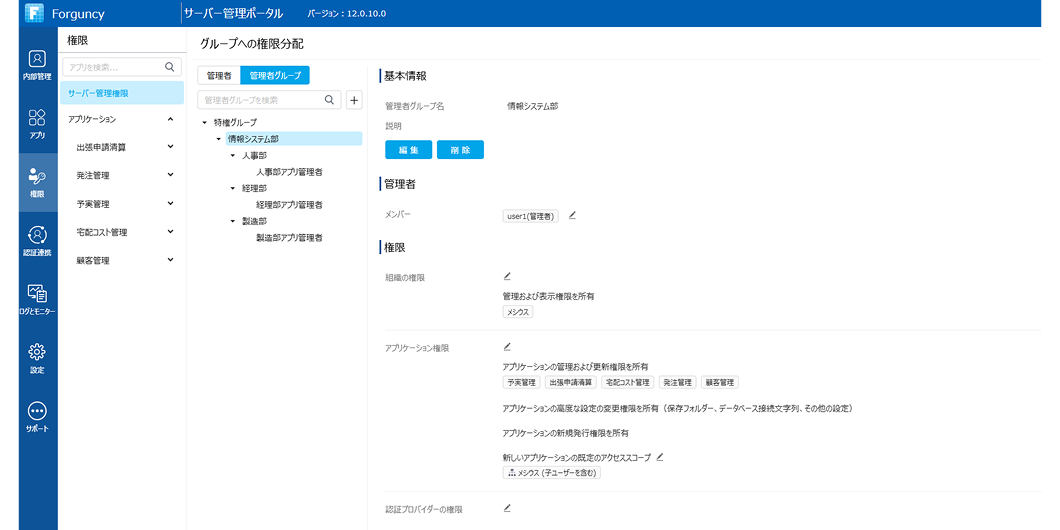Add a new administrator group with plus button

coord(354,99)
